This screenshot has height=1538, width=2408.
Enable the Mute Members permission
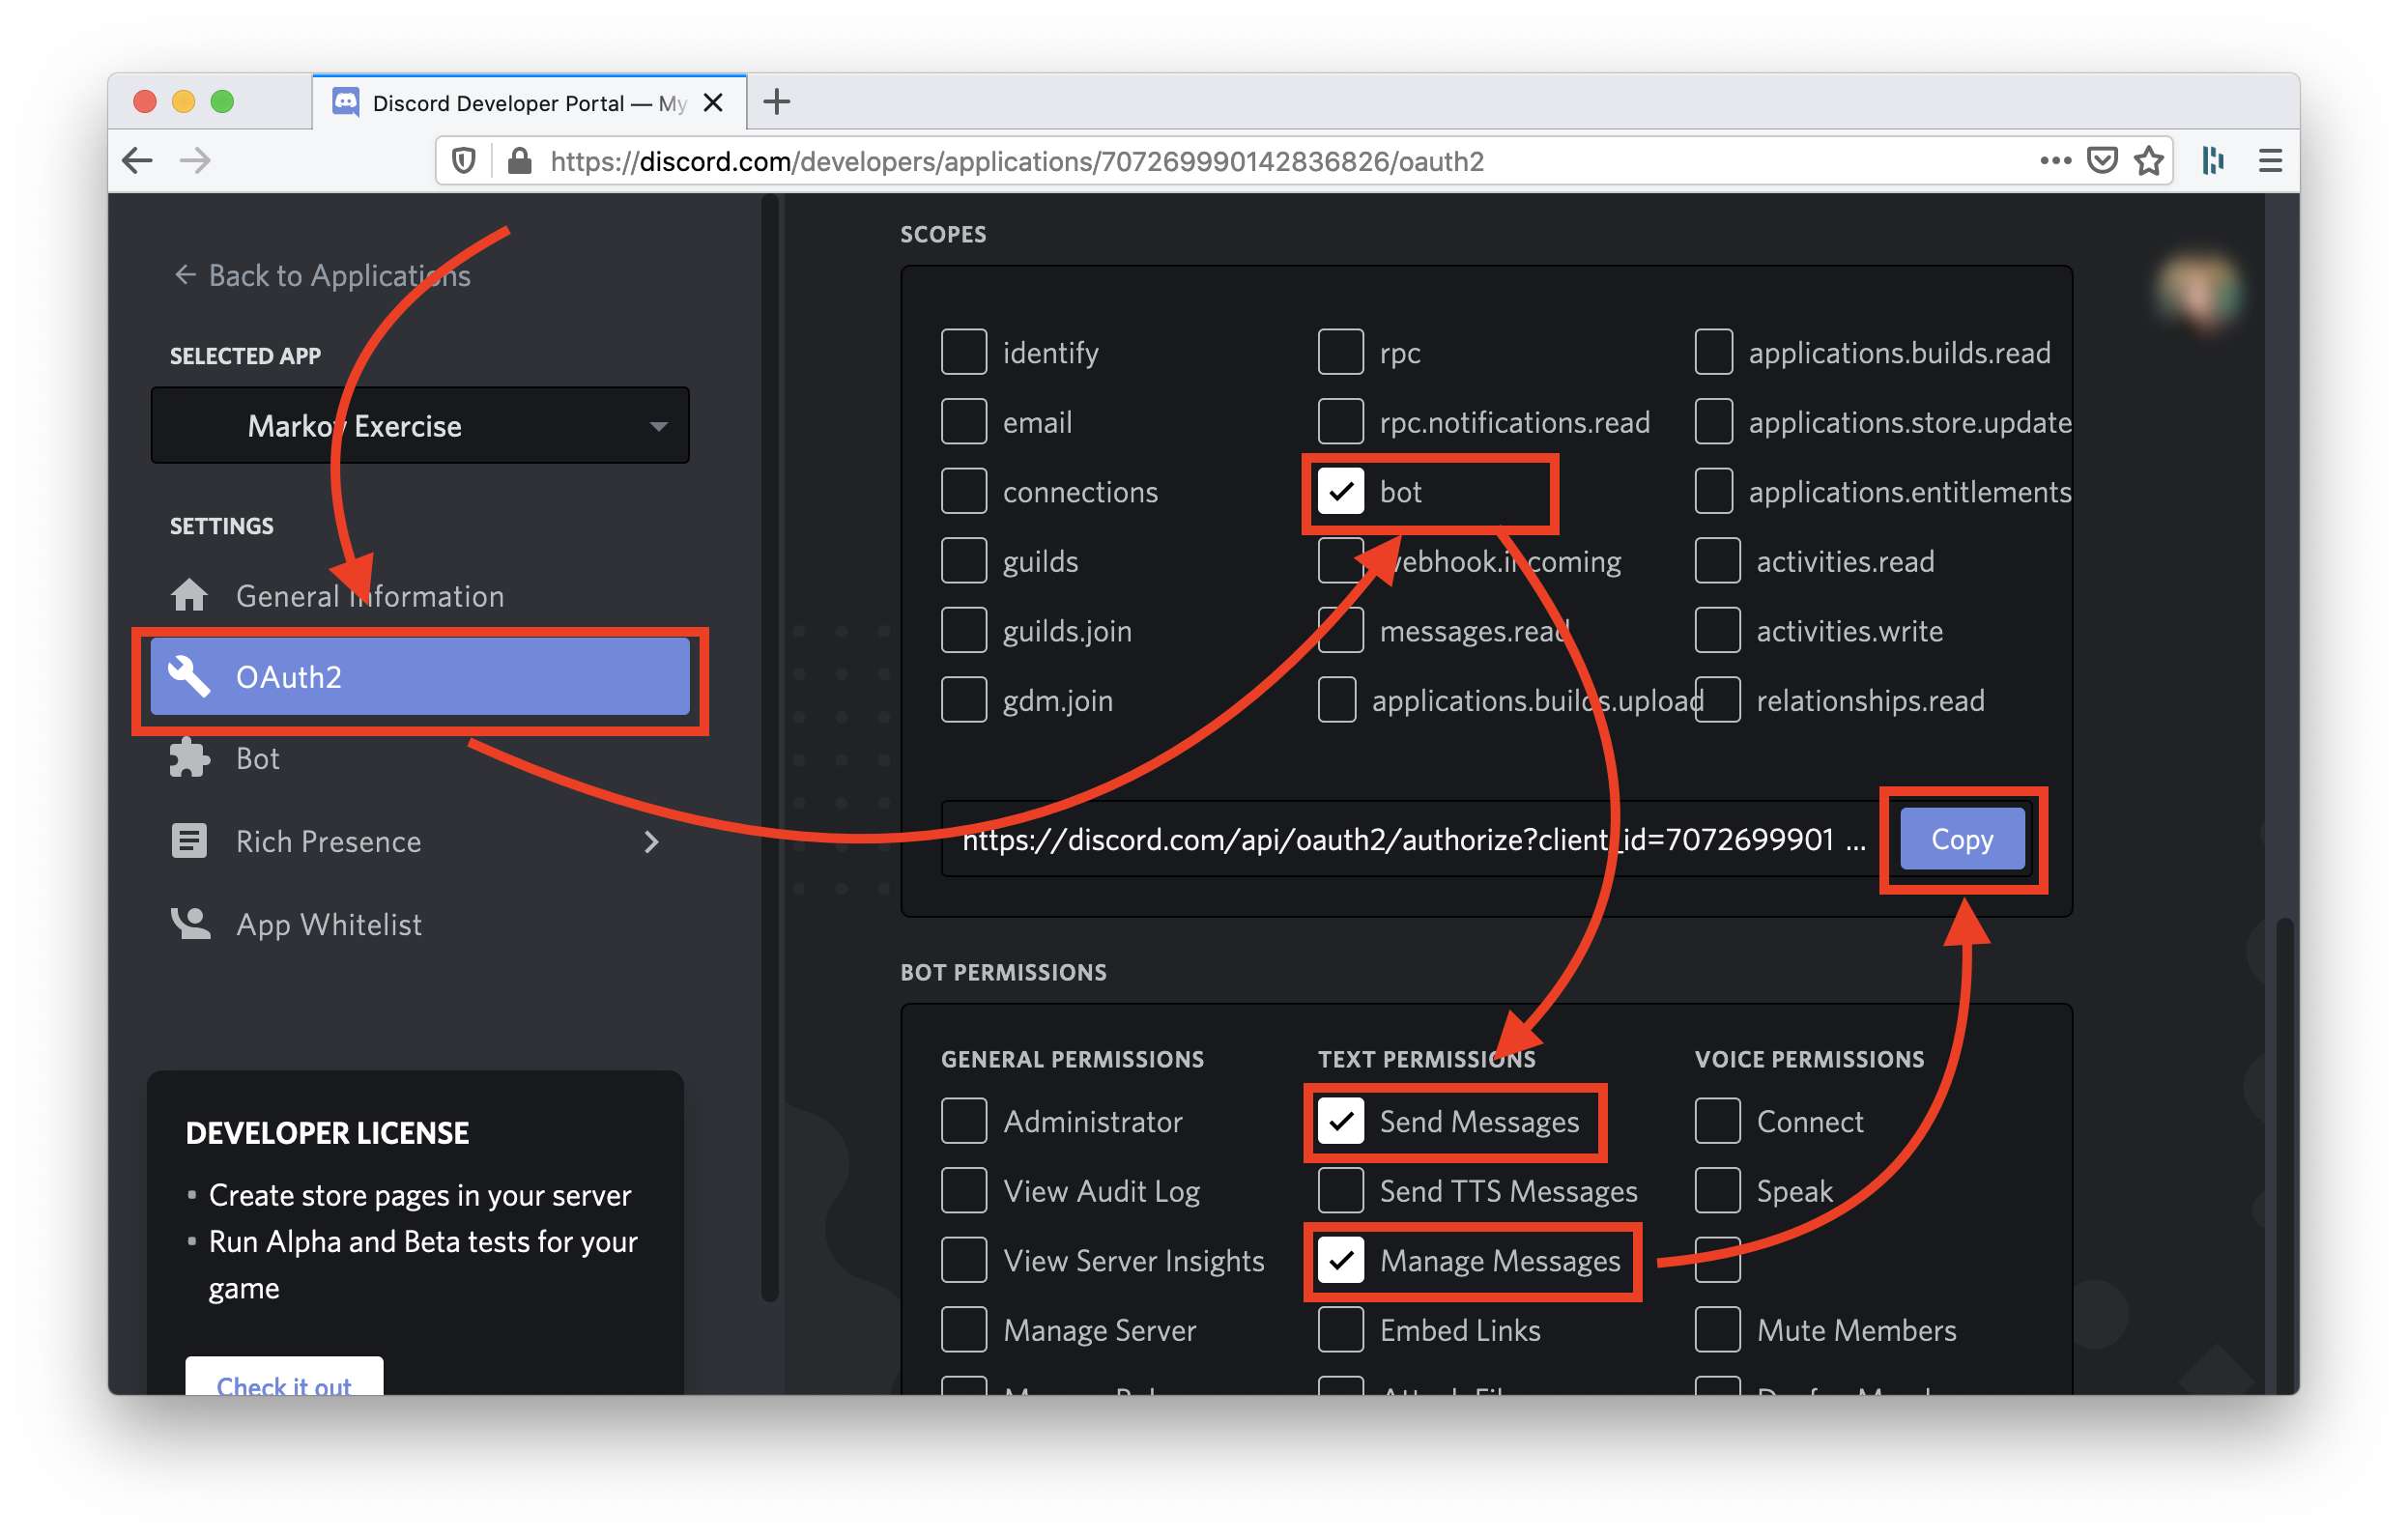[1718, 1330]
